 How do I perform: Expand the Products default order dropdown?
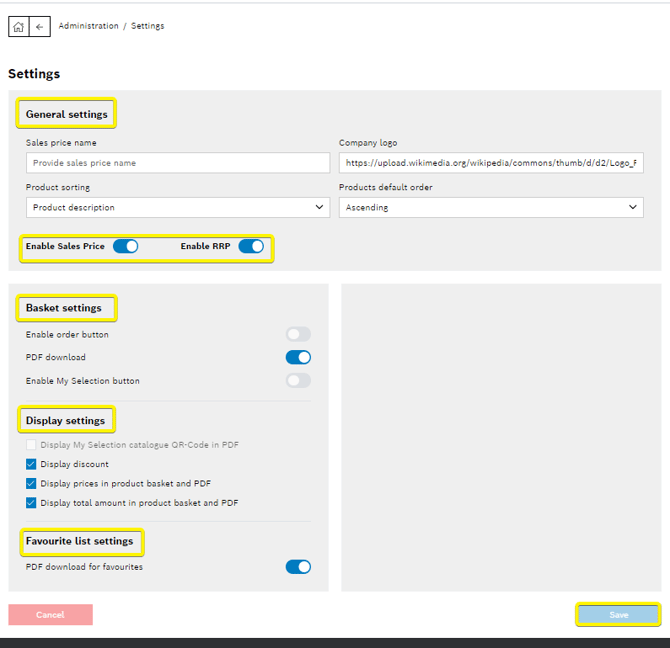[490, 207]
